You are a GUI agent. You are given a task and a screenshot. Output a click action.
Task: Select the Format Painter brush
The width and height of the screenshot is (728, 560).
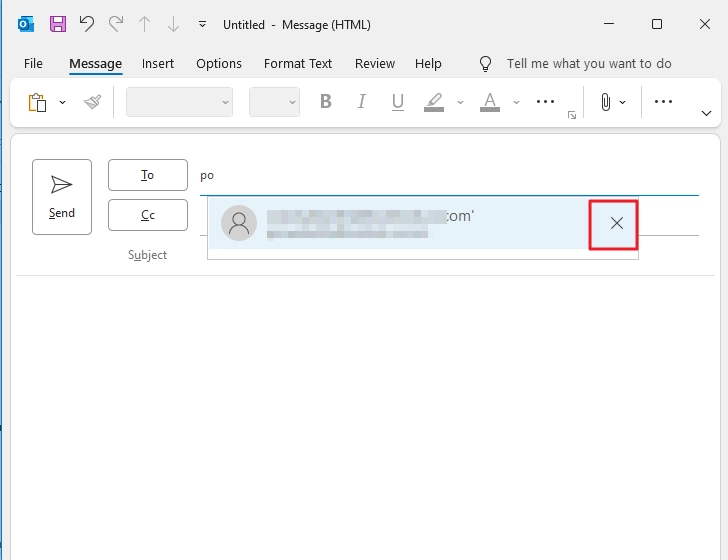coord(92,102)
